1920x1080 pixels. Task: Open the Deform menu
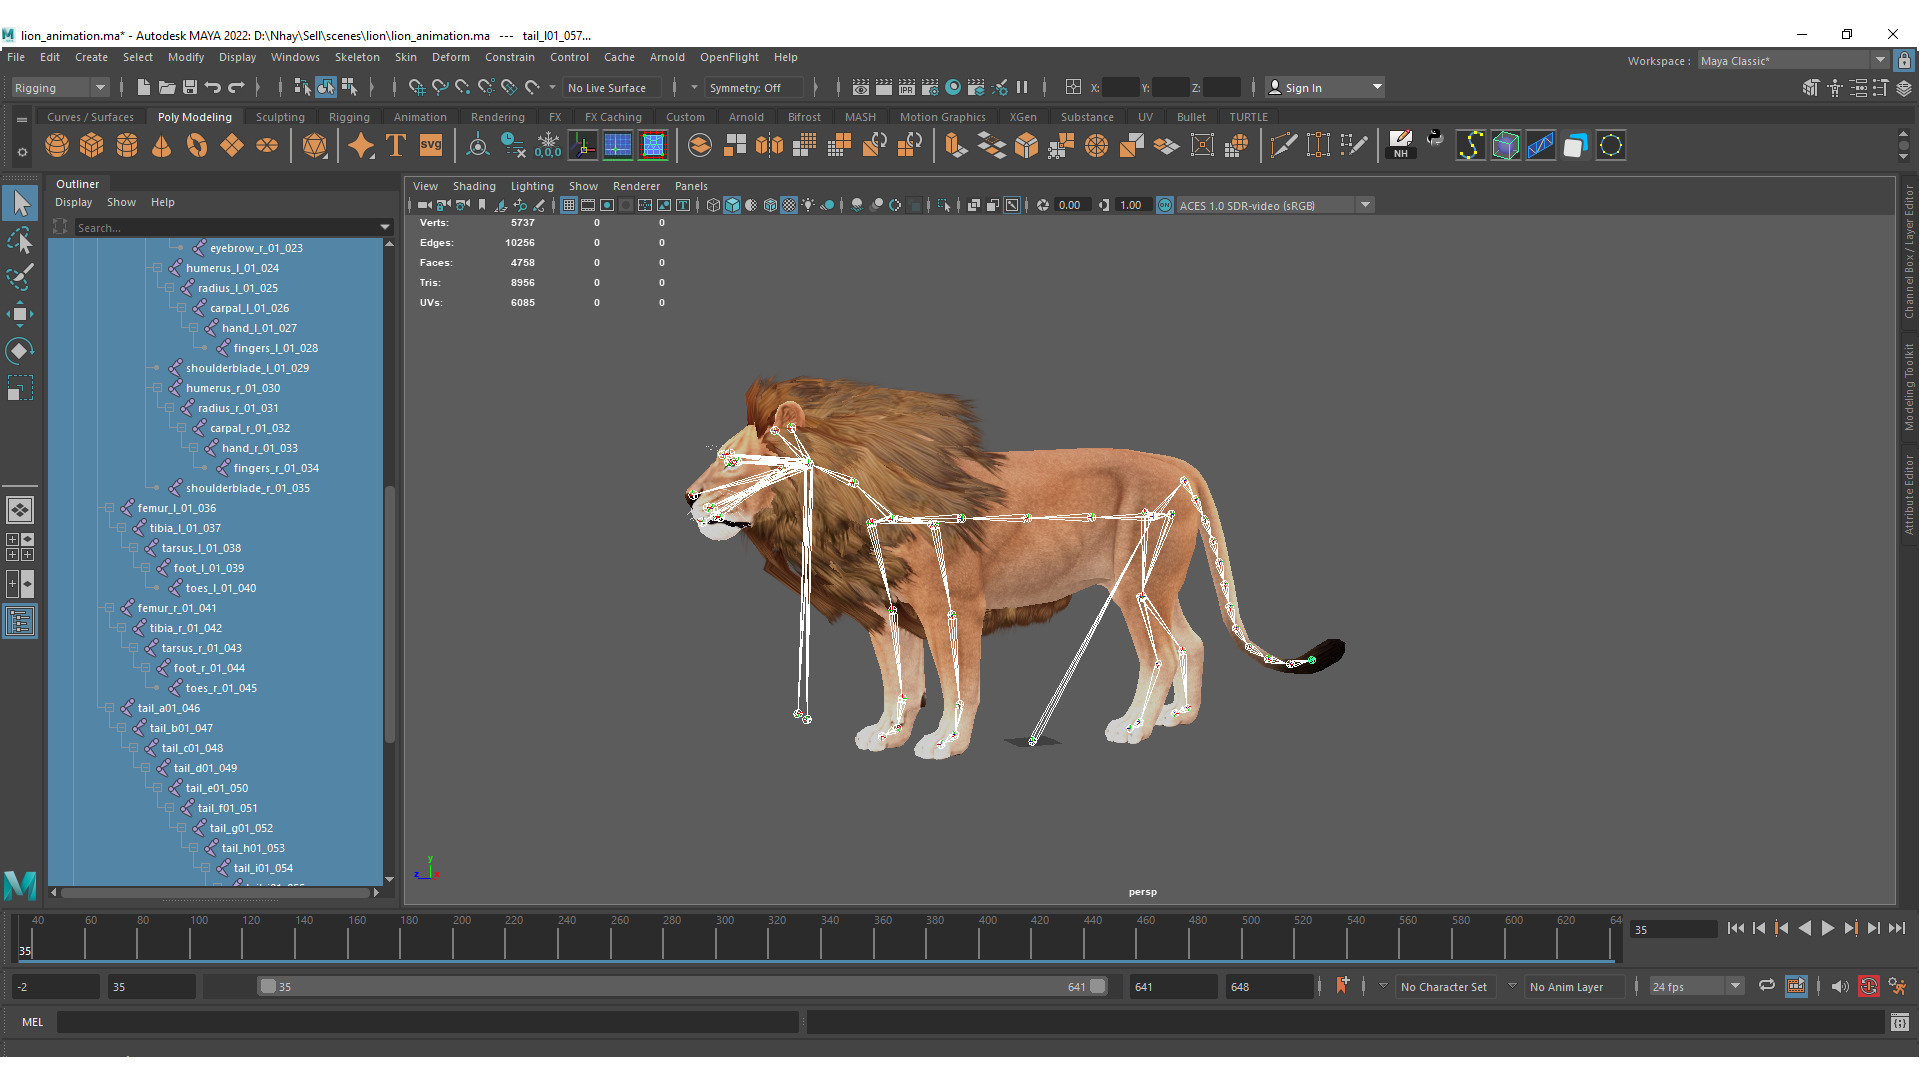[450, 57]
